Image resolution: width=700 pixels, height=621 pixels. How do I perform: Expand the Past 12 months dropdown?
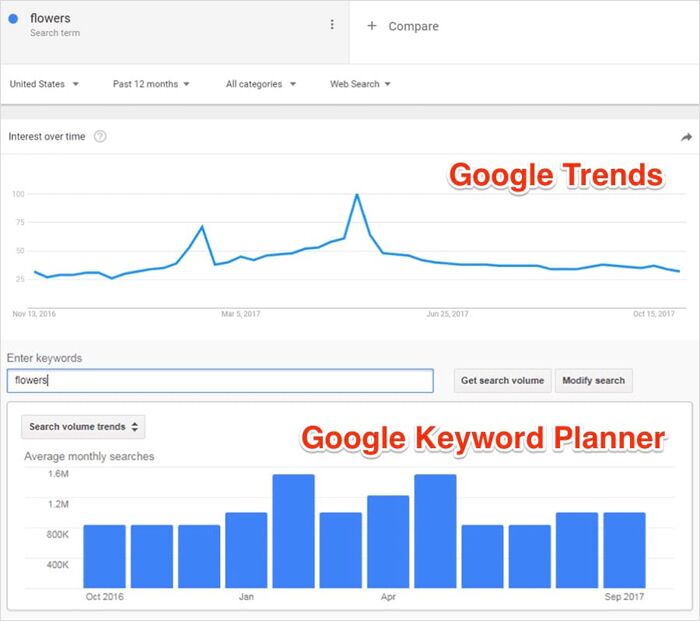151,84
